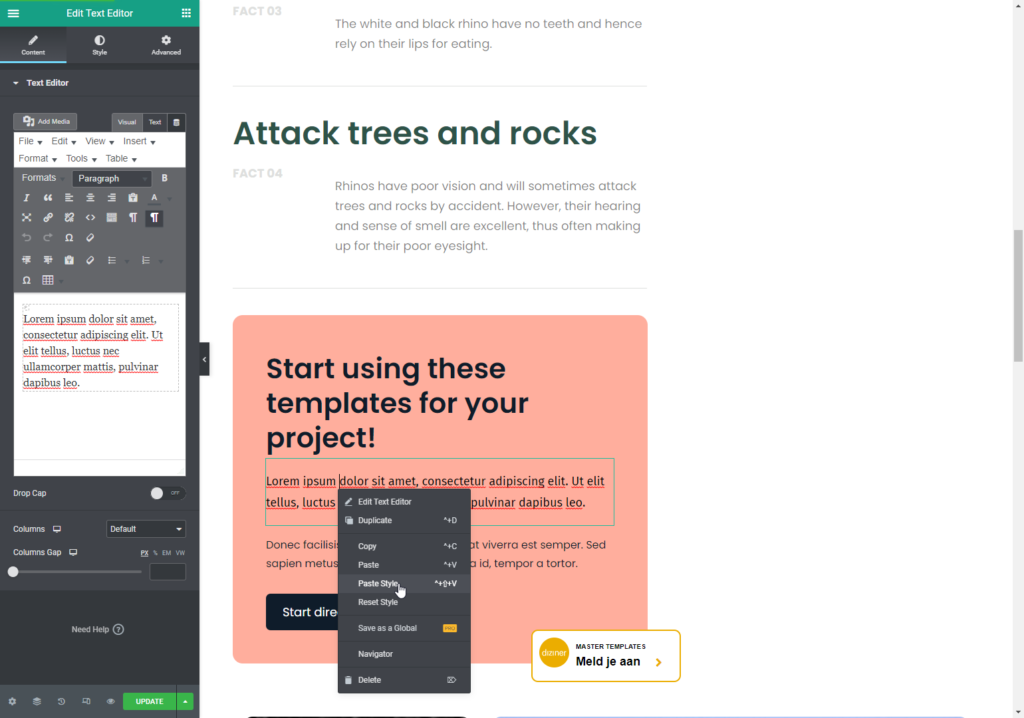Click the Responsive Mode icon
The width and height of the screenshot is (1024, 718).
[86, 701]
